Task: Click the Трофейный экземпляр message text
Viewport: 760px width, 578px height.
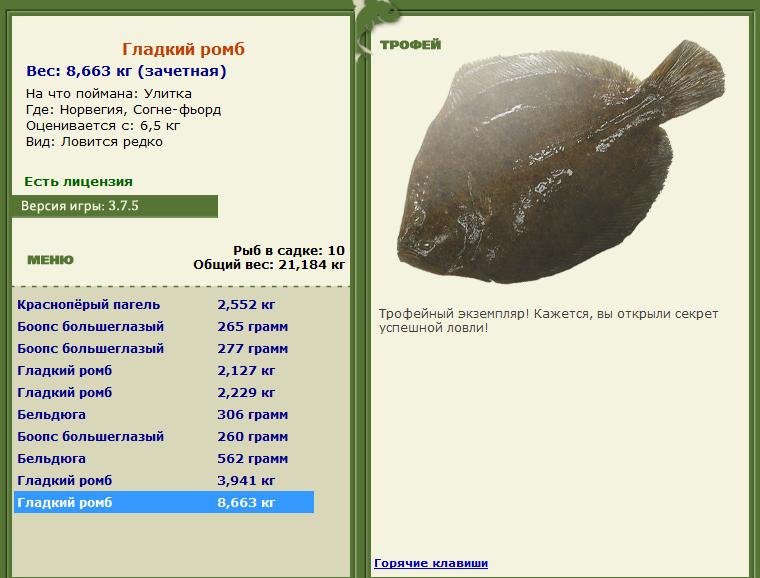Action: coord(548,321)
